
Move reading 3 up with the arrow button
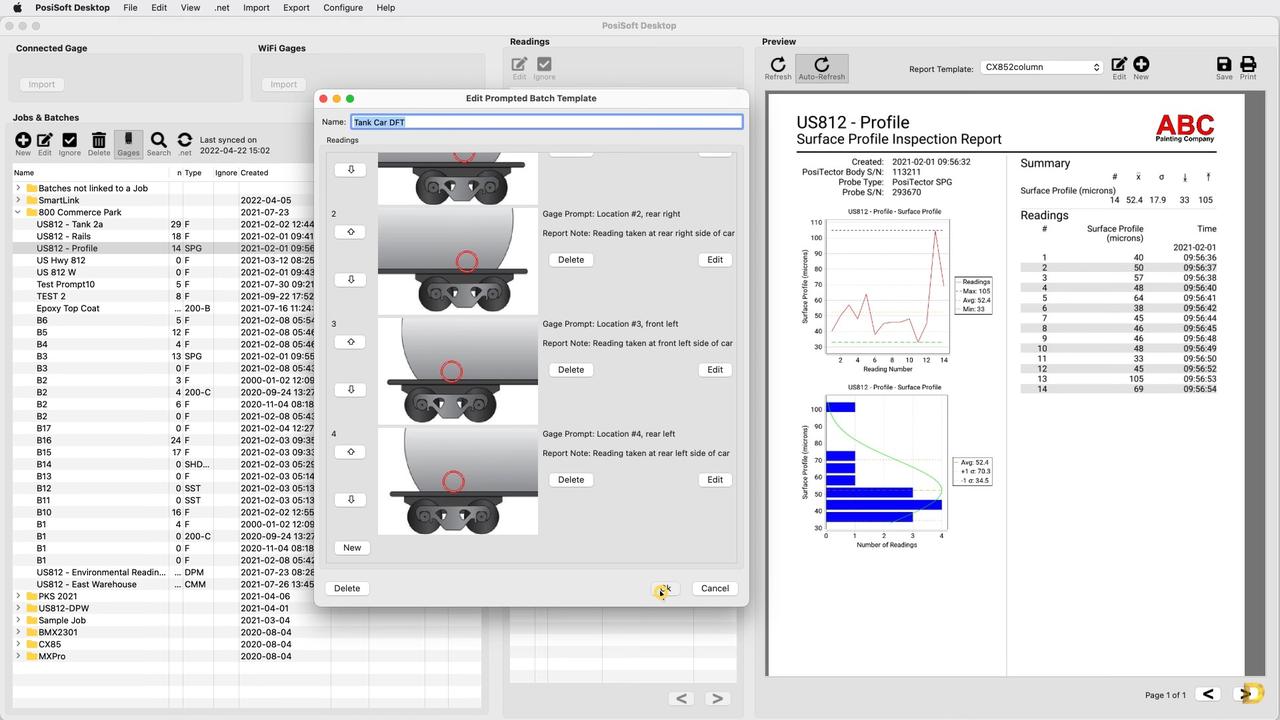click(x=351, y=342)
